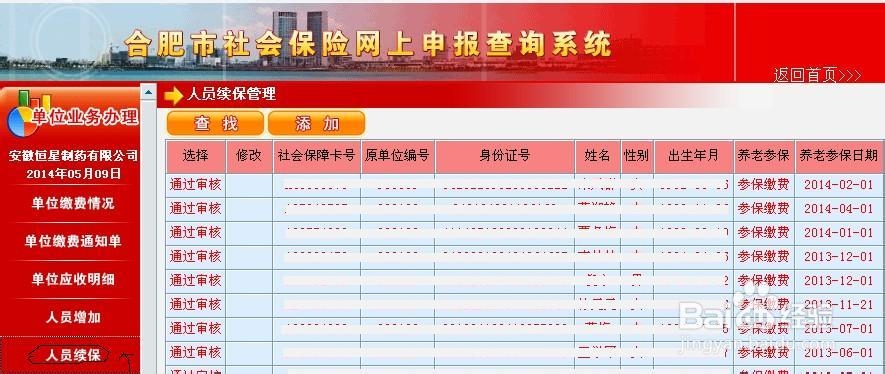
Task: Click 修改 column header
Action: (x=249, y=156)
